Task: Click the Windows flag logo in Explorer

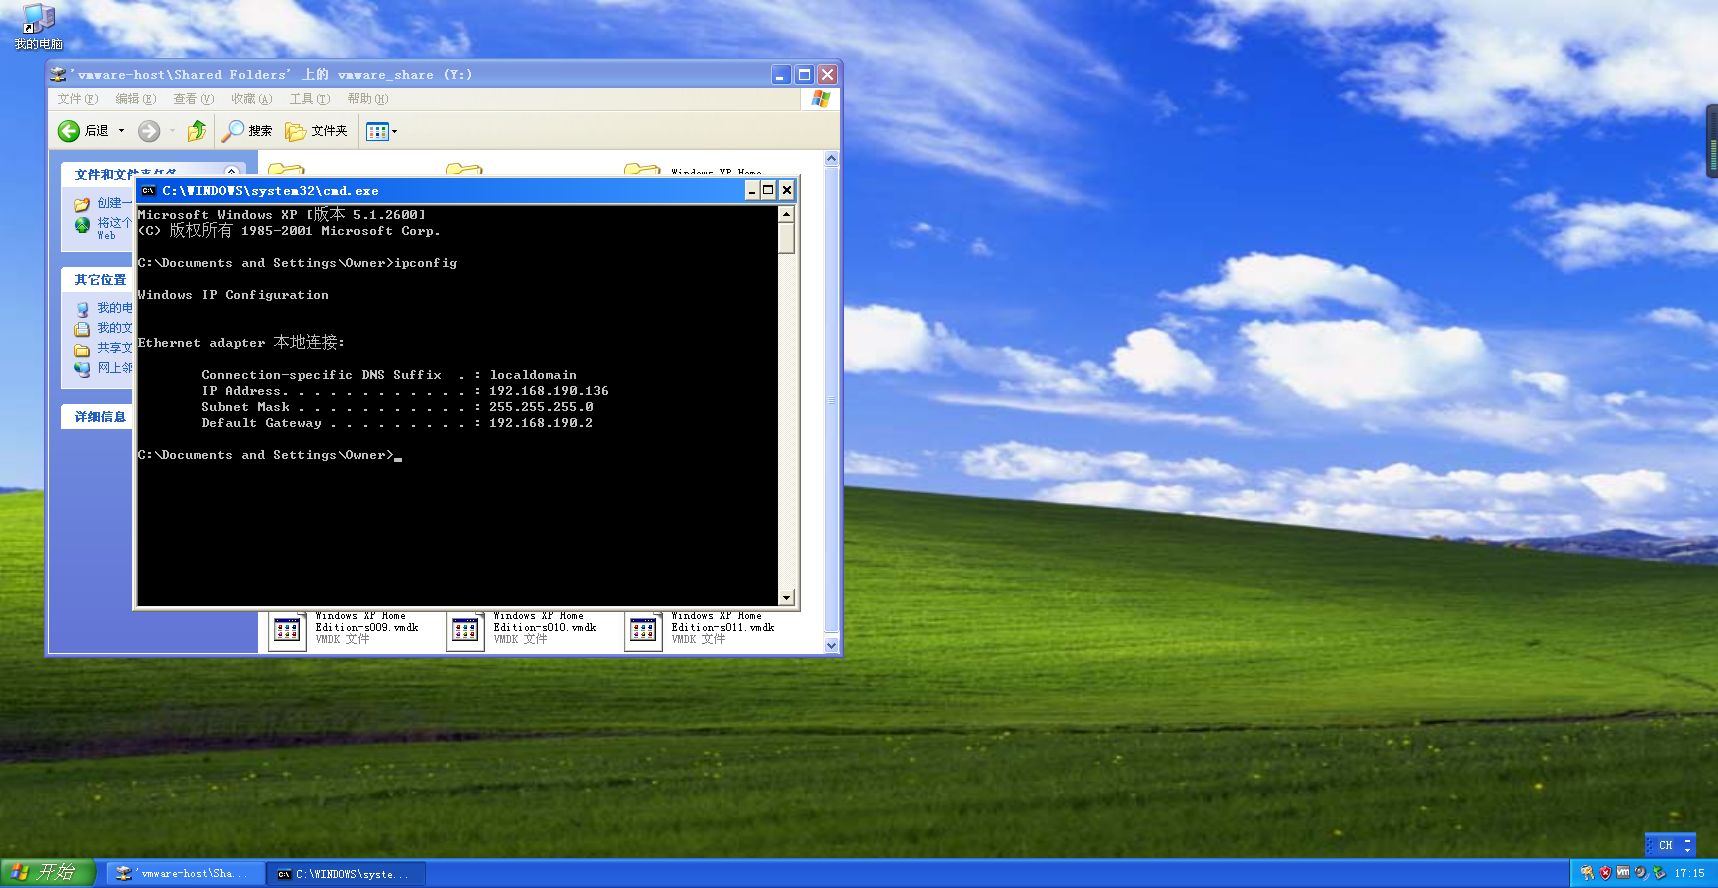Action: tap(821, 99)
